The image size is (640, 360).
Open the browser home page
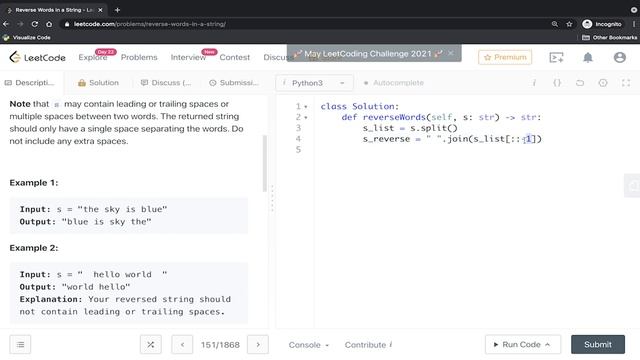pyautogui.click(x=49, y=24)
